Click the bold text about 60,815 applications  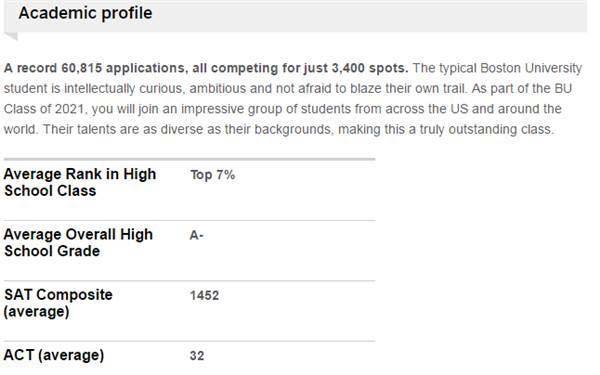[206, 68]
